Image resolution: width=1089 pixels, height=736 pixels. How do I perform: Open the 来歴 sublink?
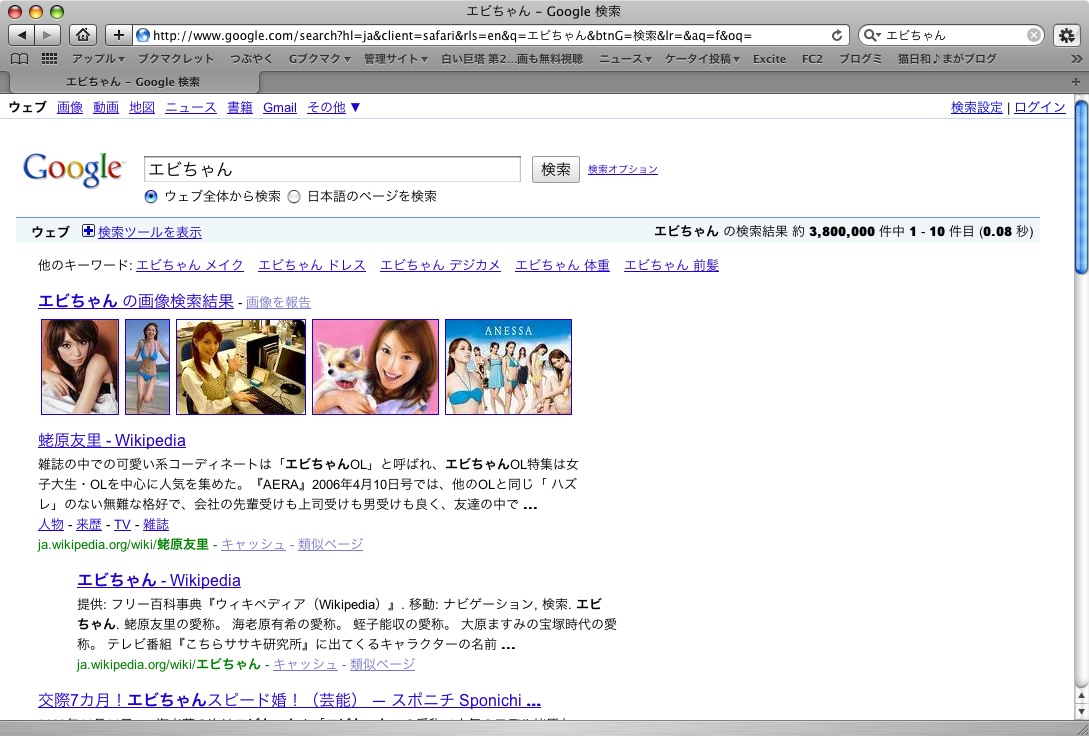[89, 525]
